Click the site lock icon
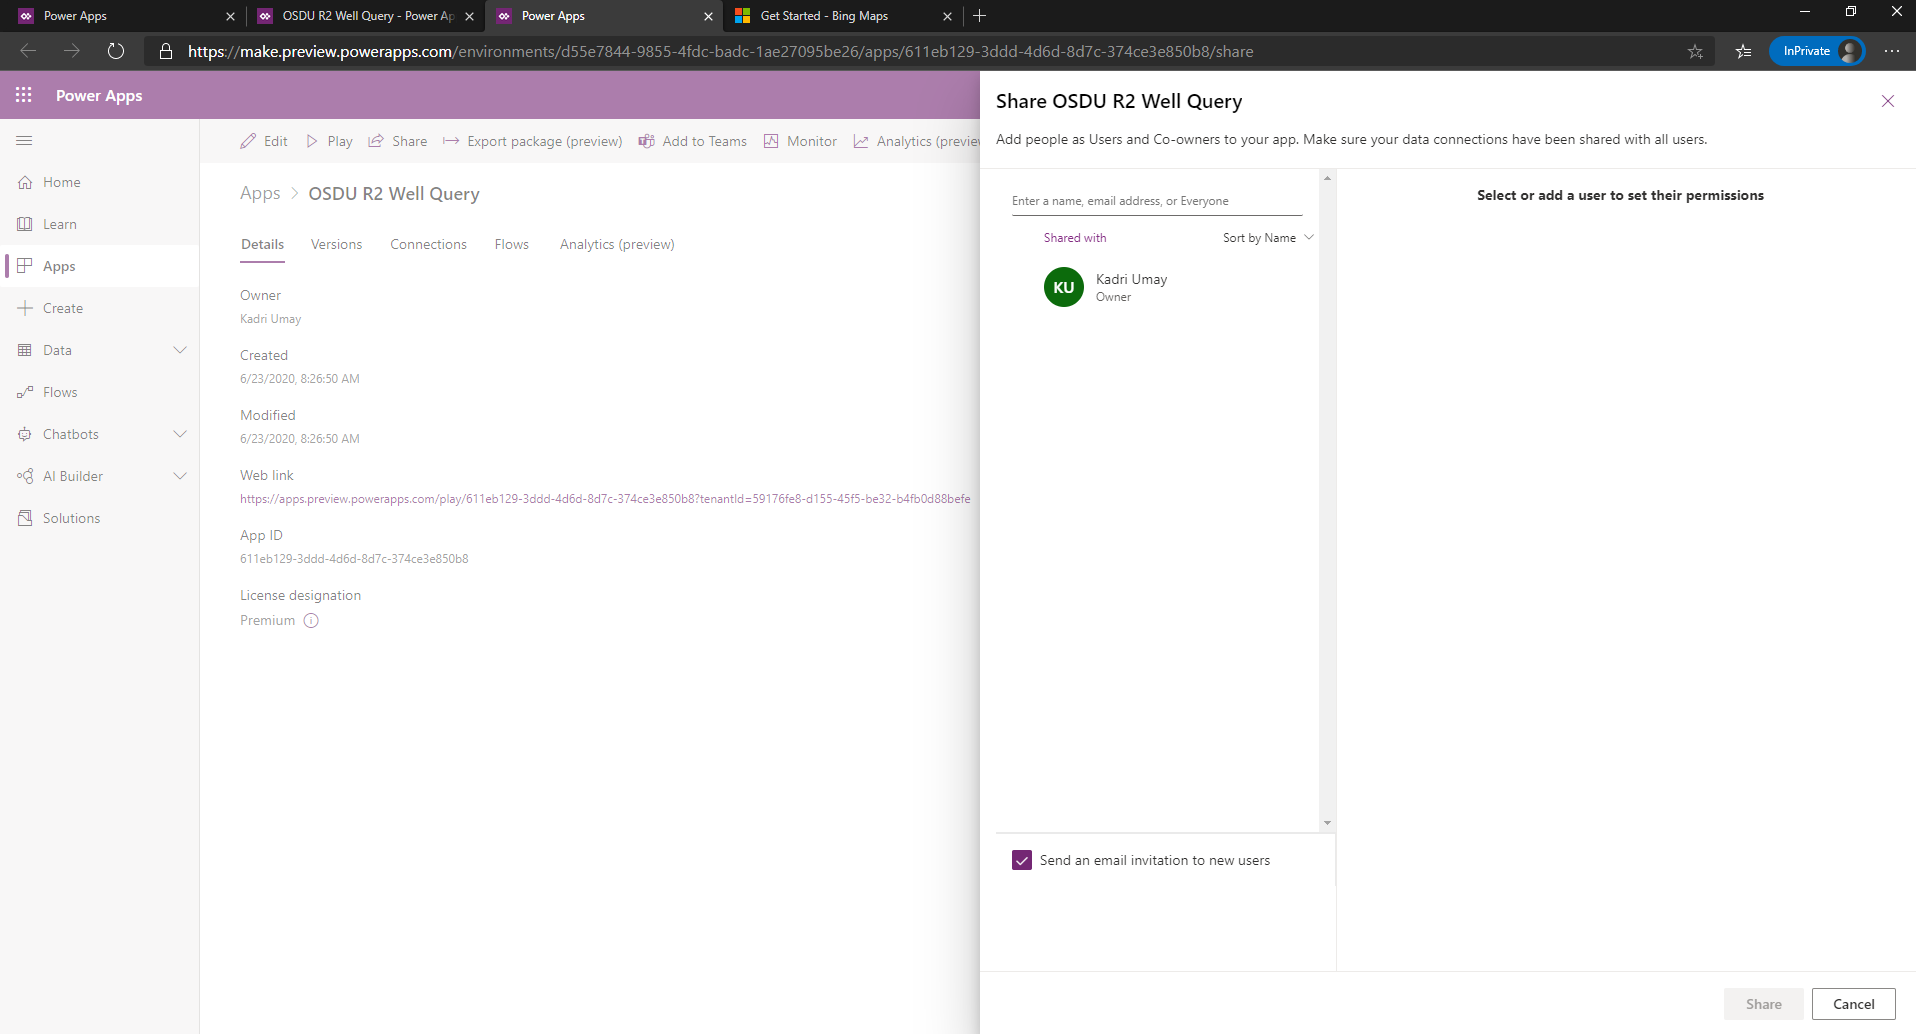This screenshot has height=1034, width=1916. tap(166, 51)
